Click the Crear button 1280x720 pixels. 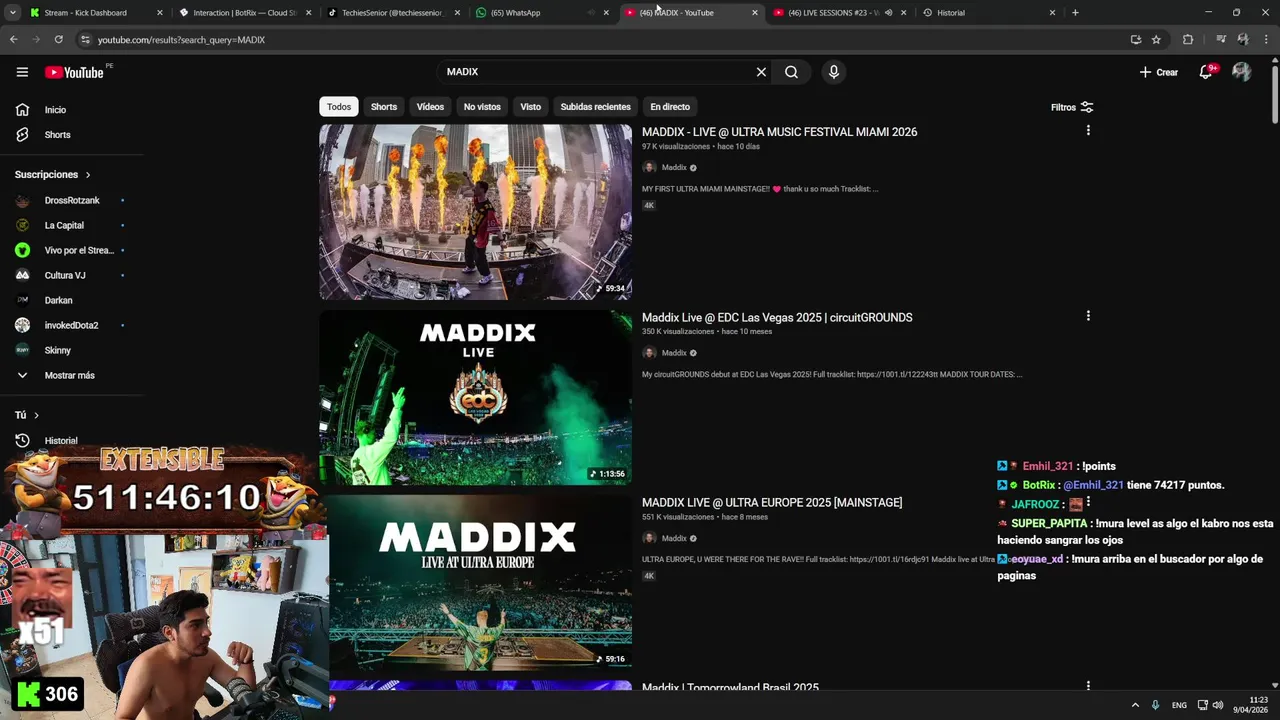[1159, 72]
